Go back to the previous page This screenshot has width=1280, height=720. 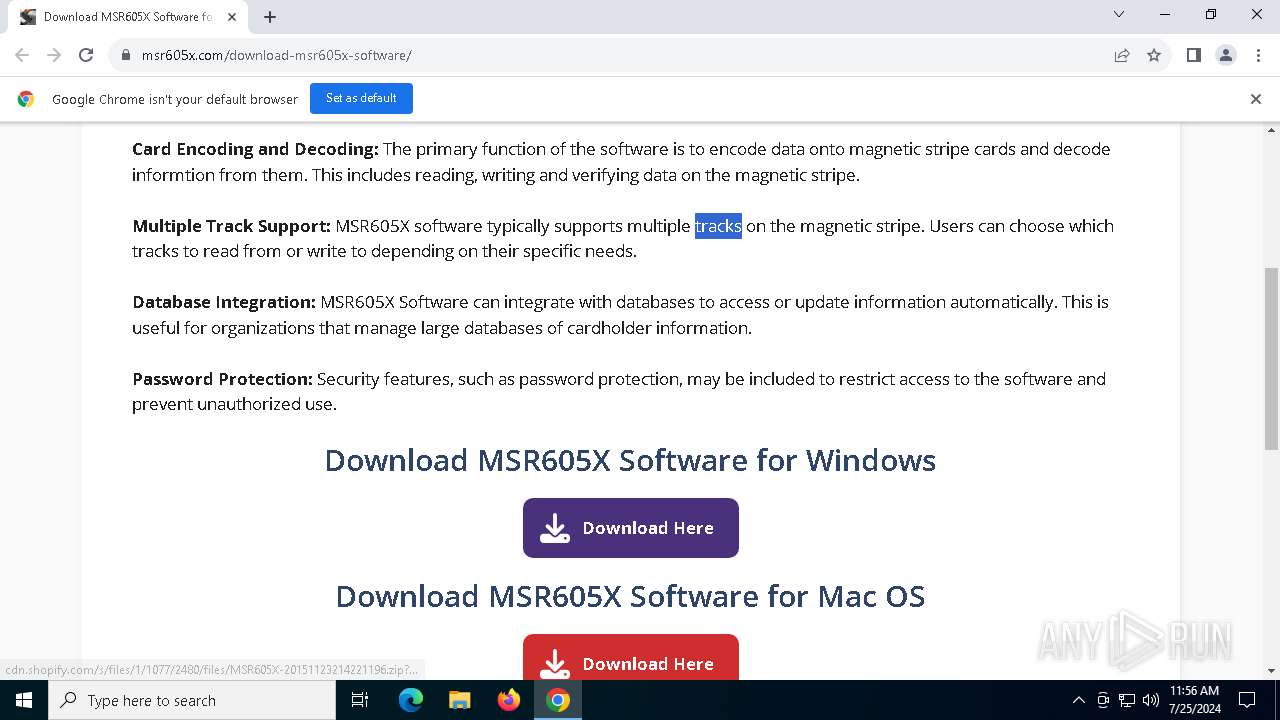pyautogui.click(x=22, y=55)
